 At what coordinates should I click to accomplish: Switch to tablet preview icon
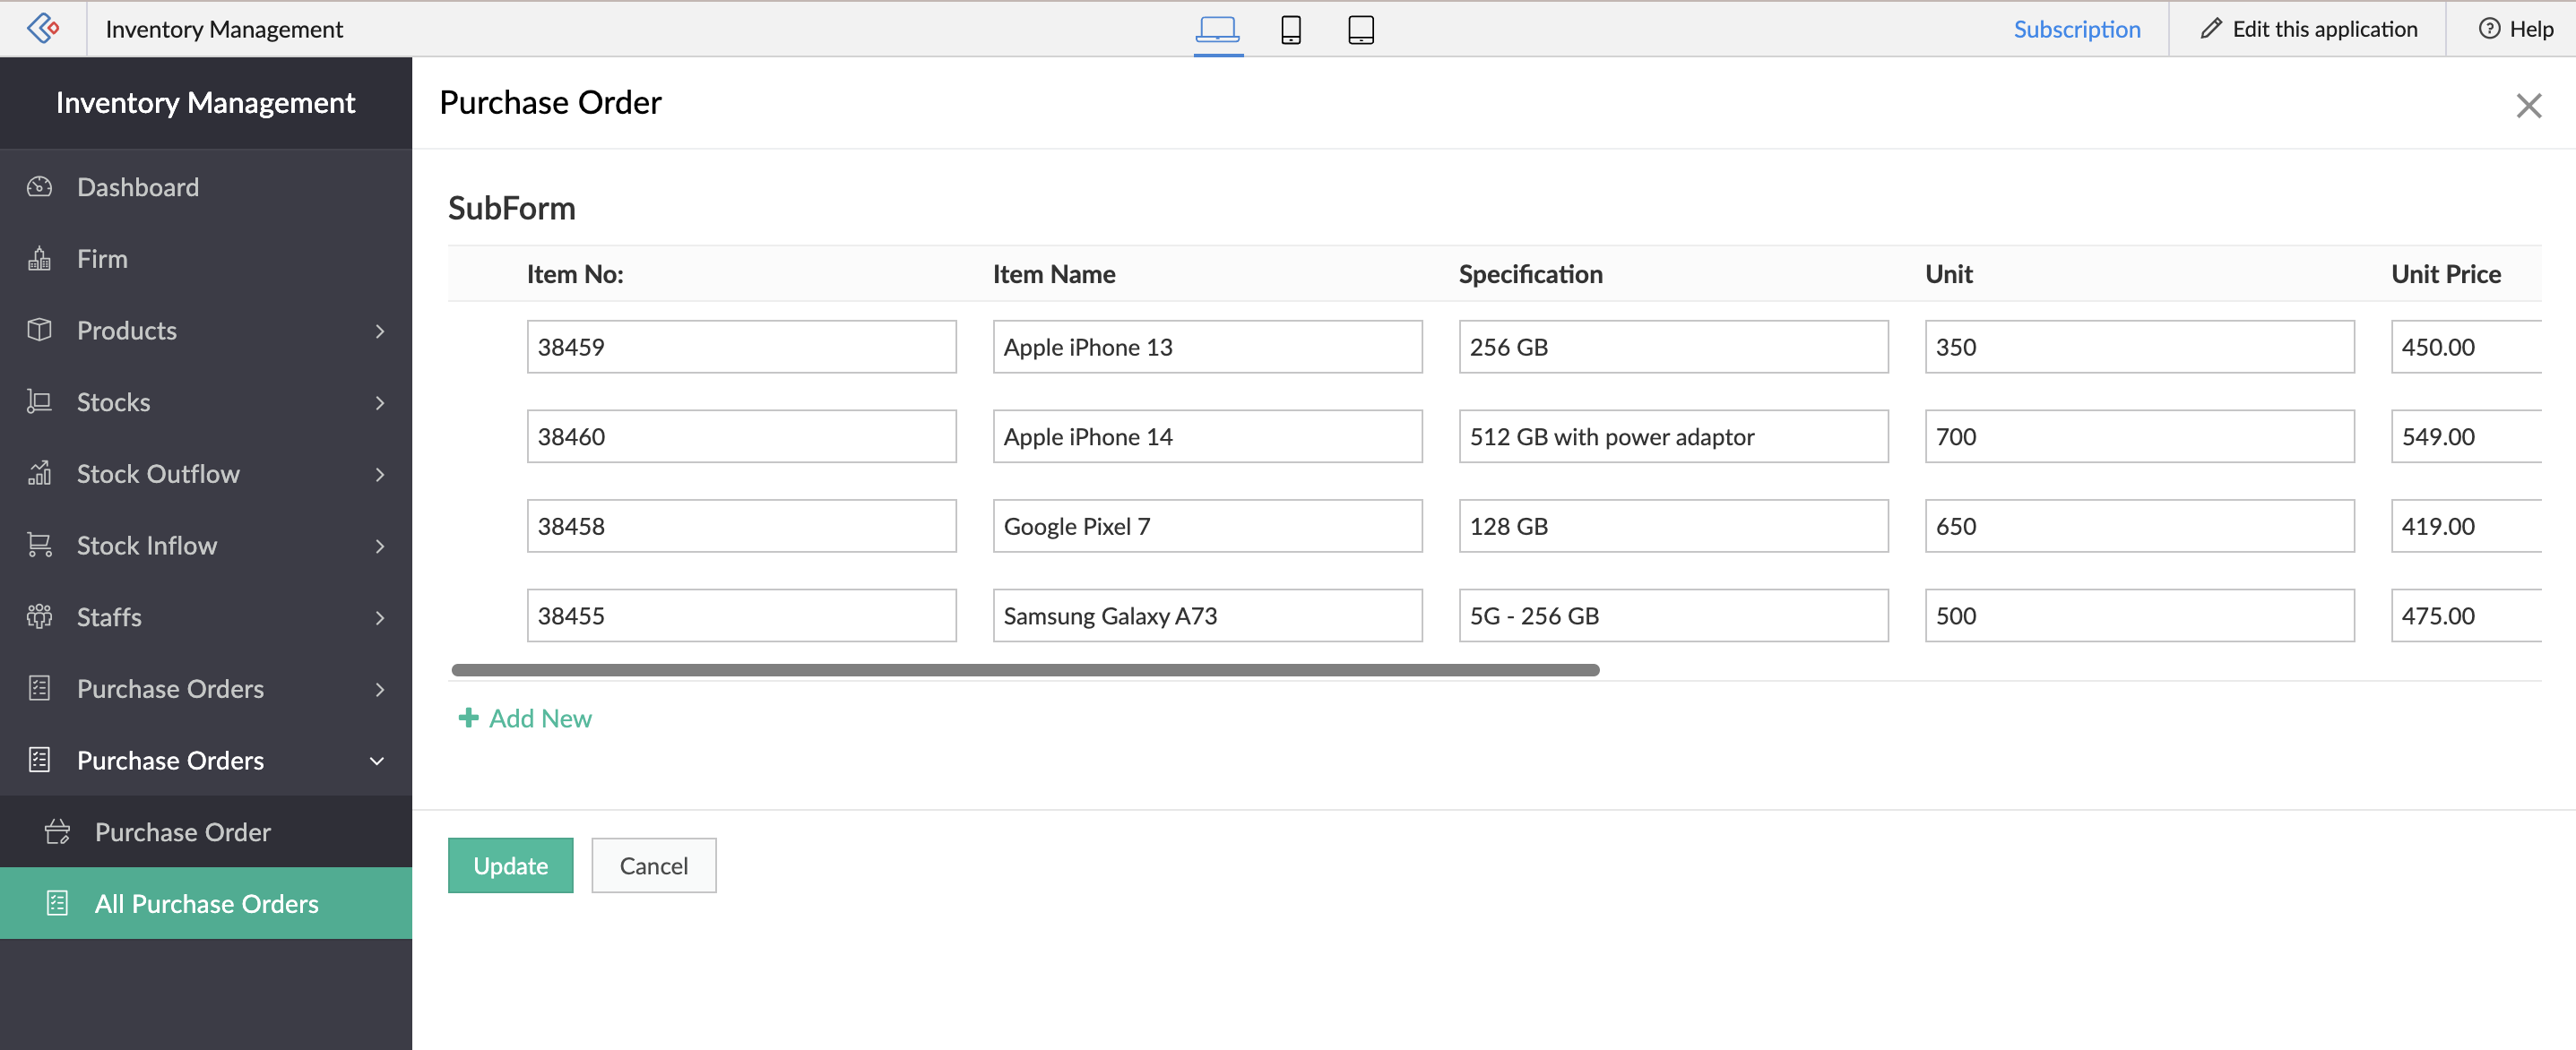(1360, 29)
